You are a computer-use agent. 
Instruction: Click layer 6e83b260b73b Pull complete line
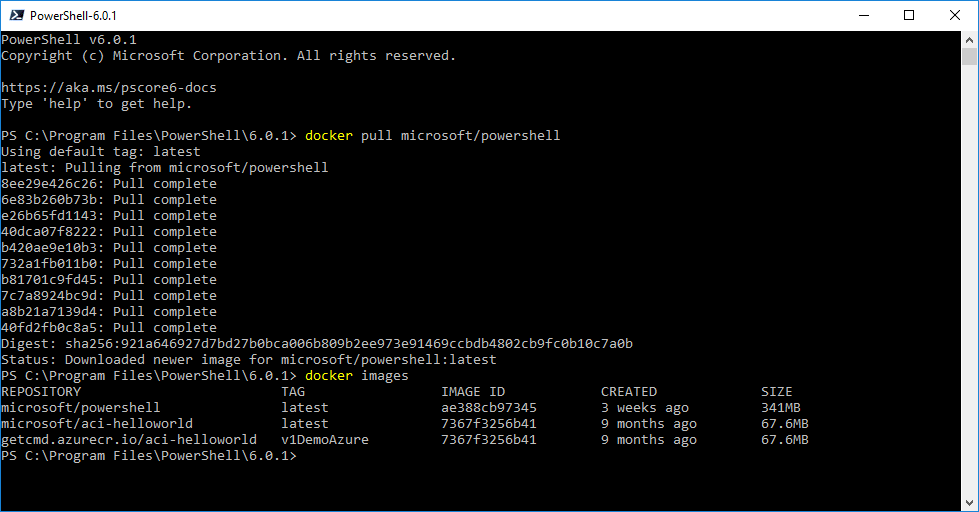109,200
